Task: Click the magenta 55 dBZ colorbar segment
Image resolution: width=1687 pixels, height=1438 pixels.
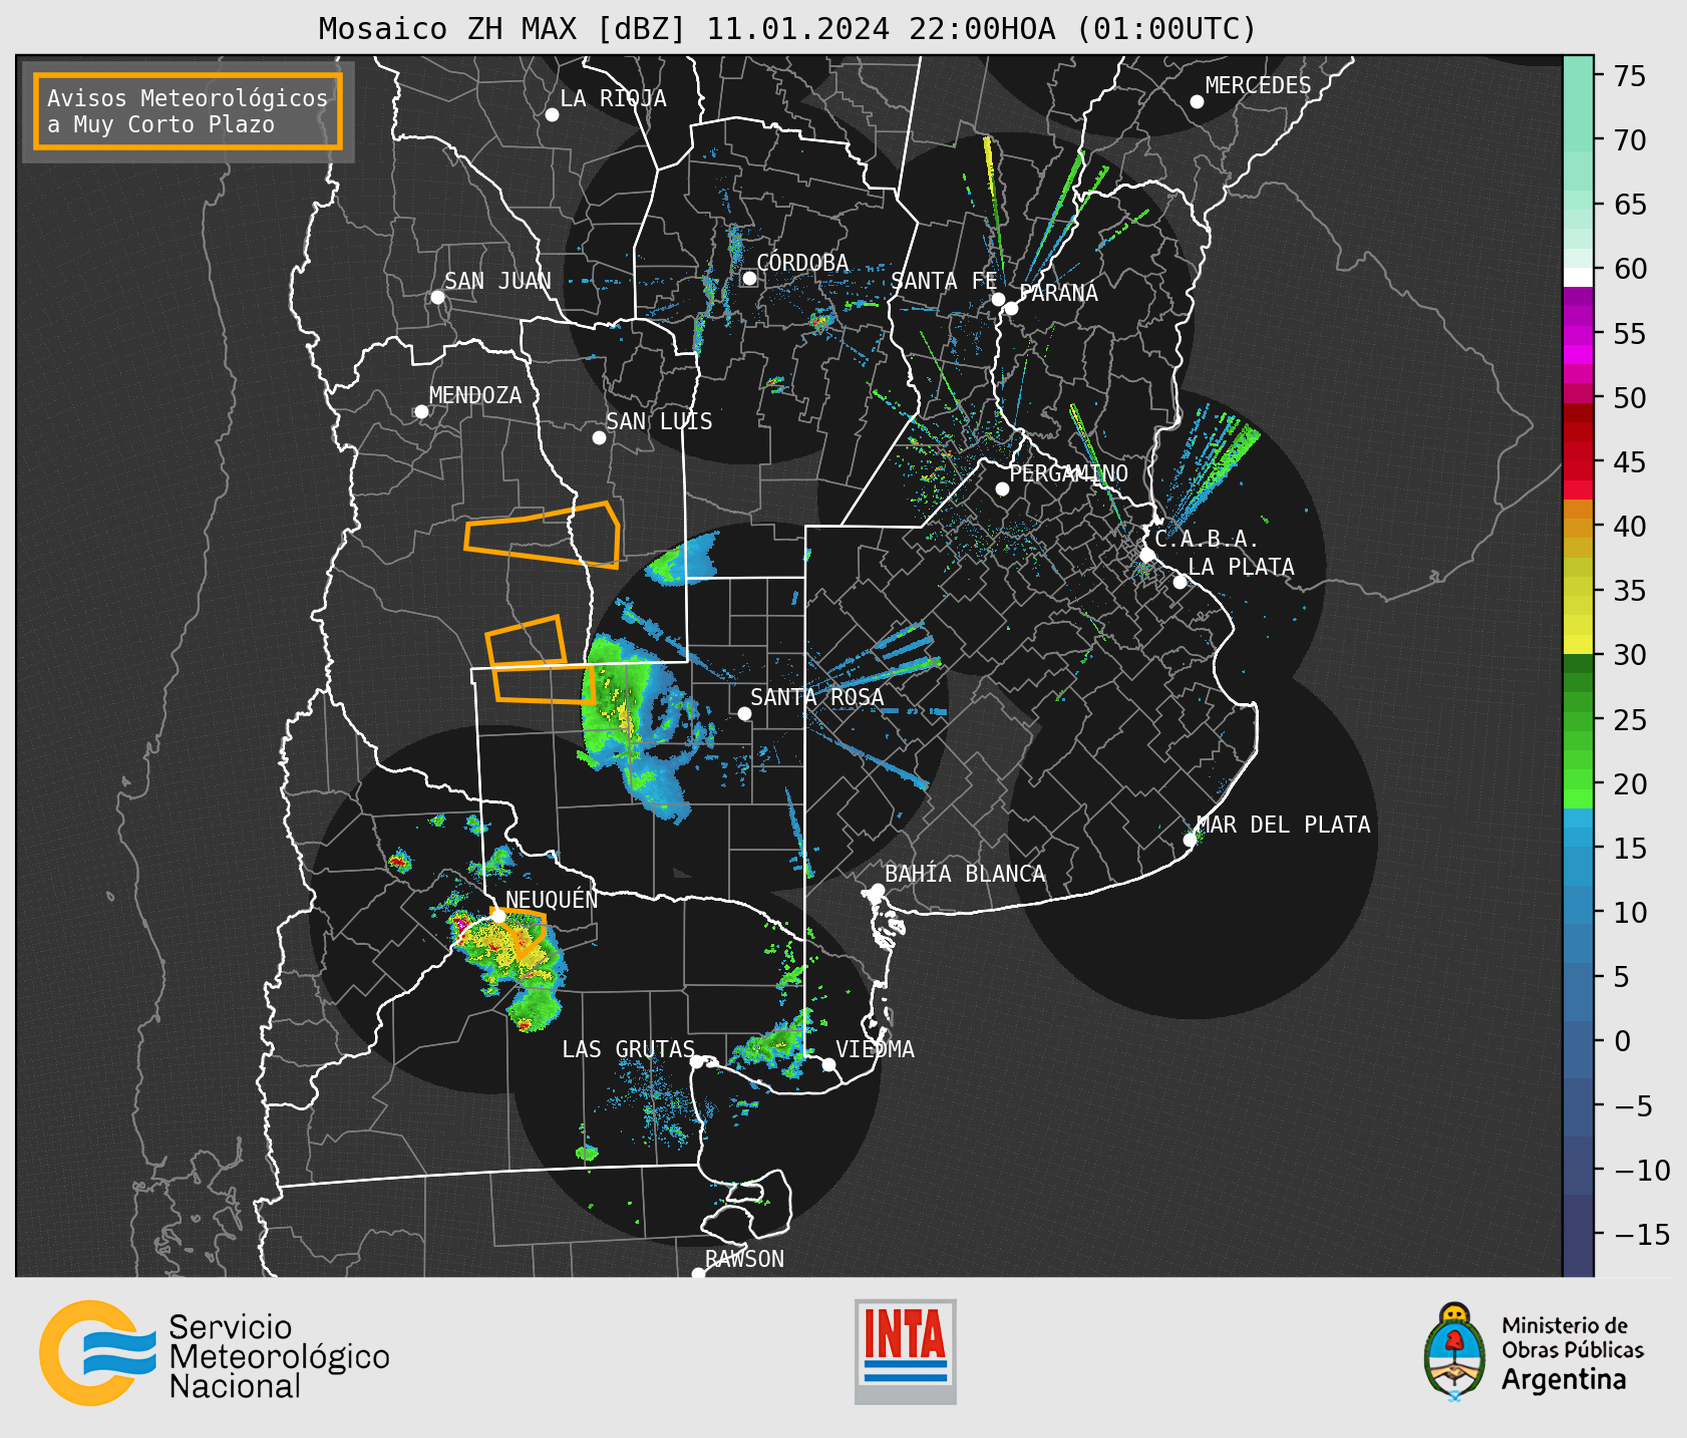Action: (x=1578, y=333)
